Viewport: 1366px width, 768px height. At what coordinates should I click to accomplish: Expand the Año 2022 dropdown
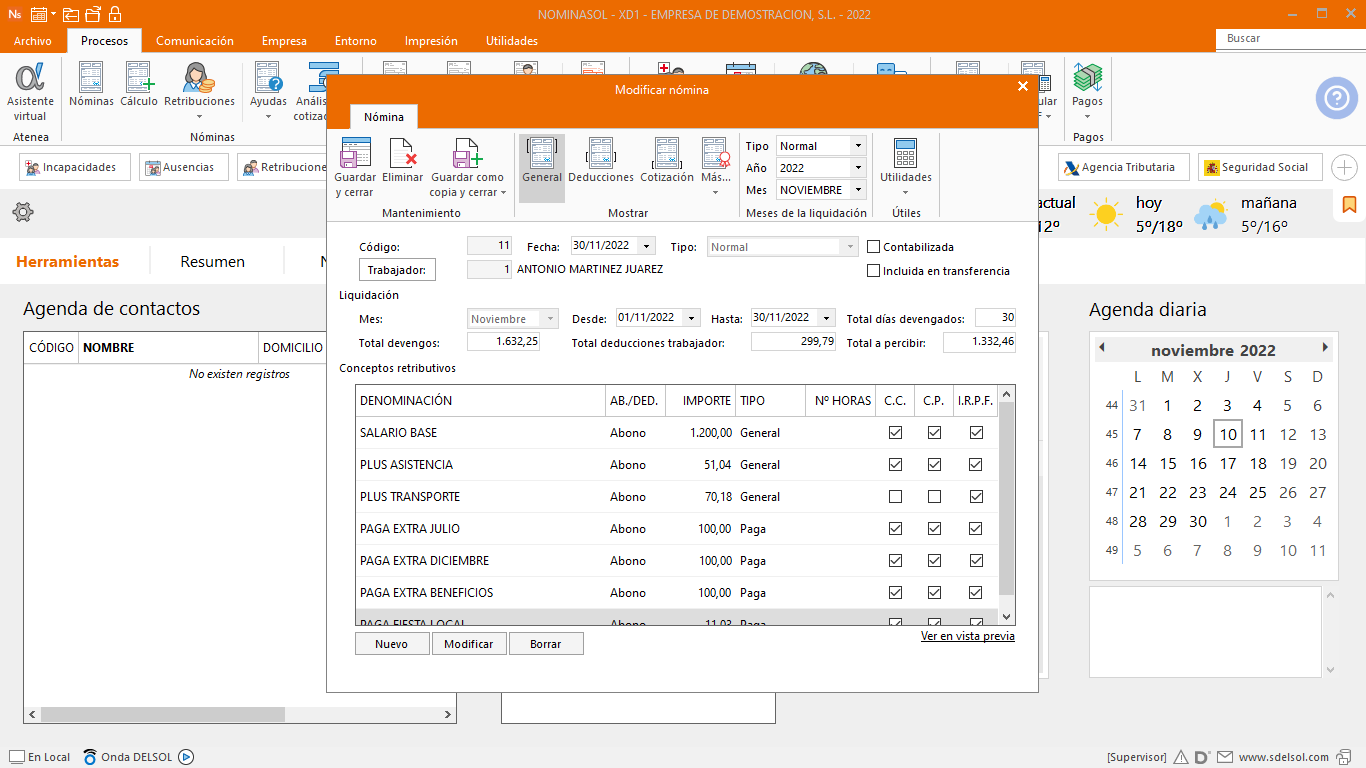pyautogui.click(x=858, y=168)
